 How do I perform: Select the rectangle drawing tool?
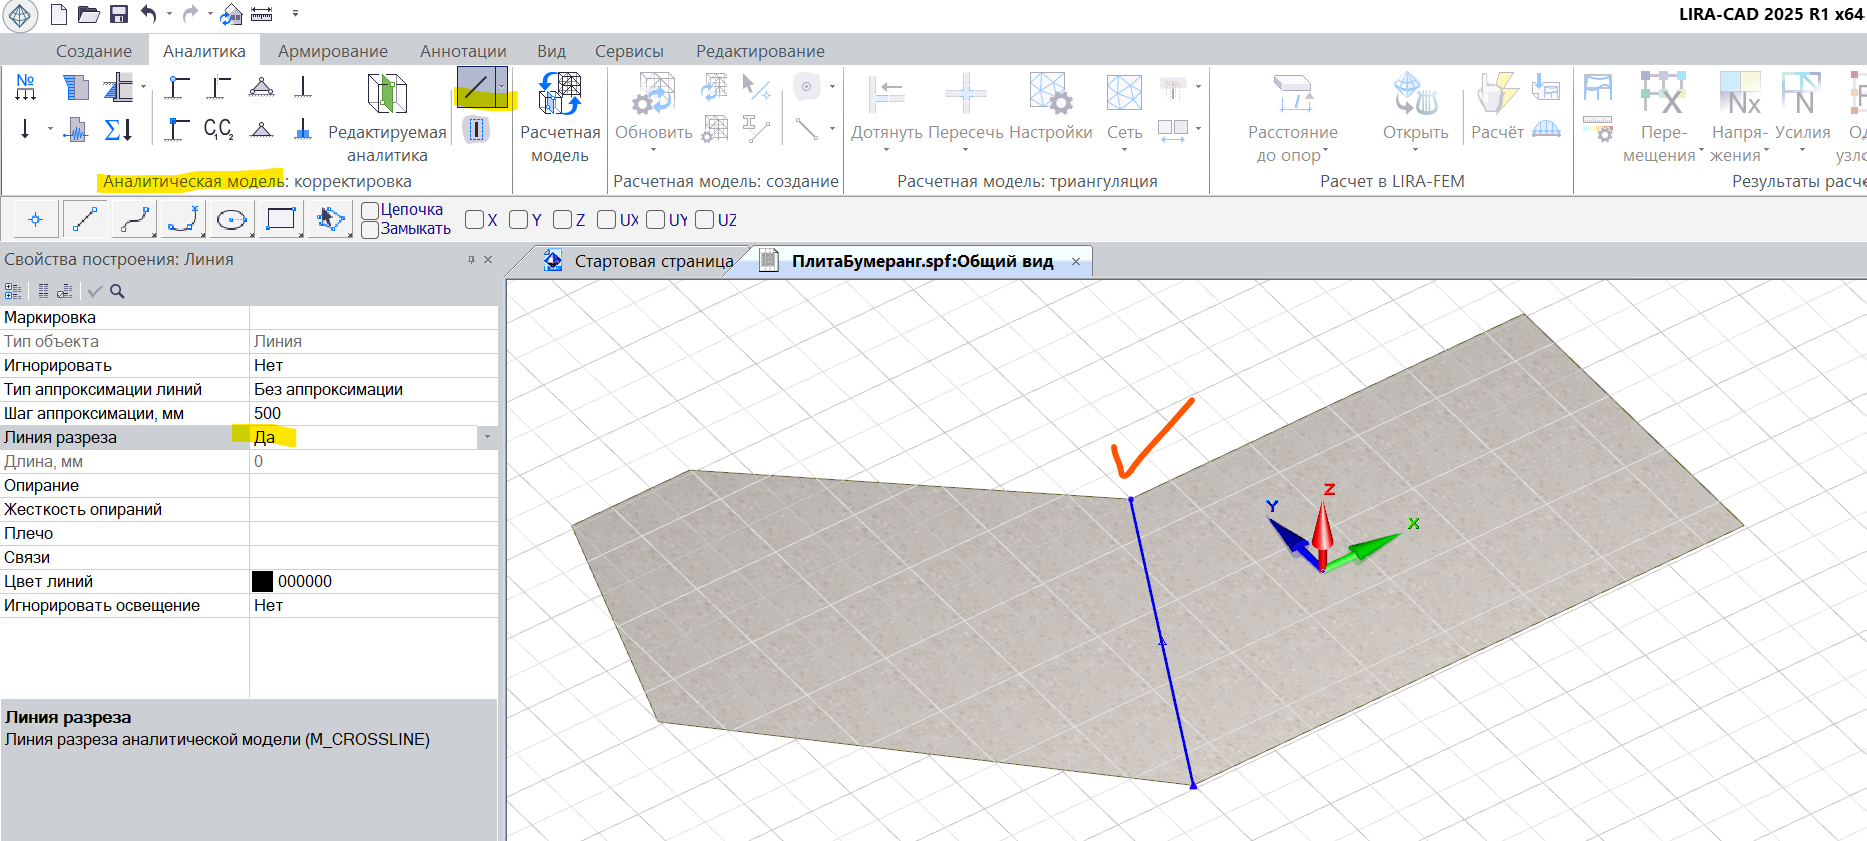281,219
